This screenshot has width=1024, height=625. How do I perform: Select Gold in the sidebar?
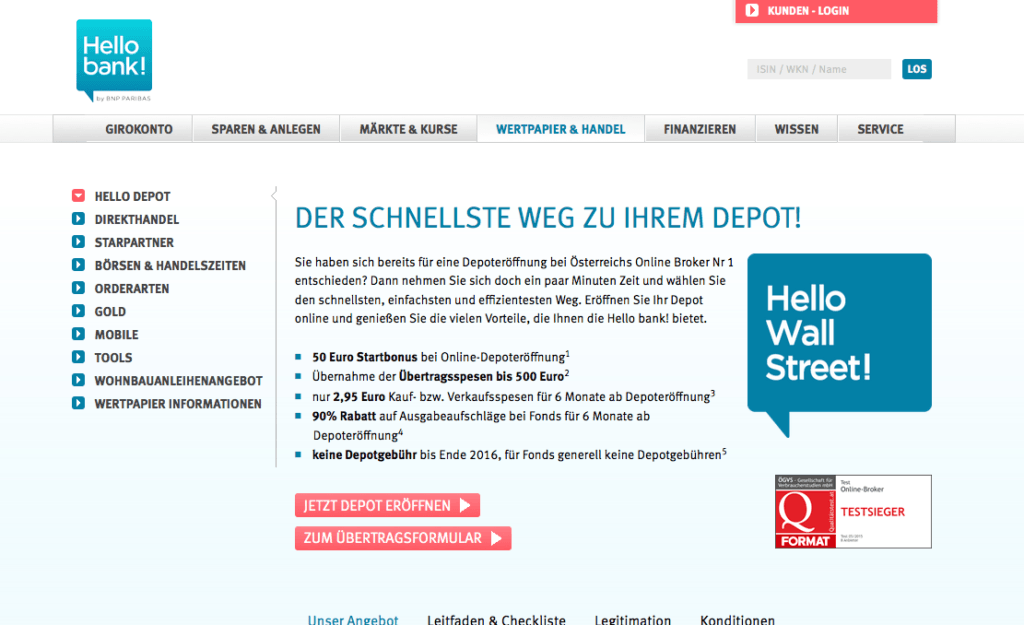click(x=110, y=312)
